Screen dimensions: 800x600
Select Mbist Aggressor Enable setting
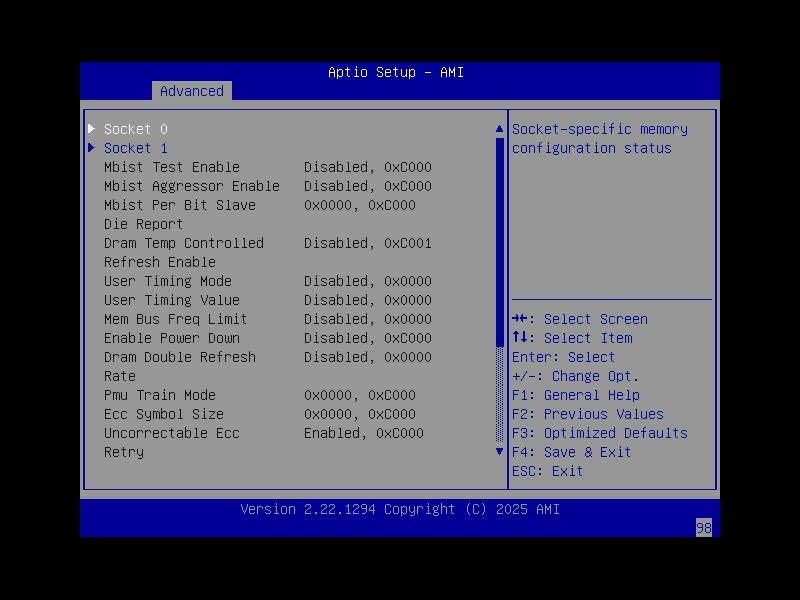coord(268,186)
